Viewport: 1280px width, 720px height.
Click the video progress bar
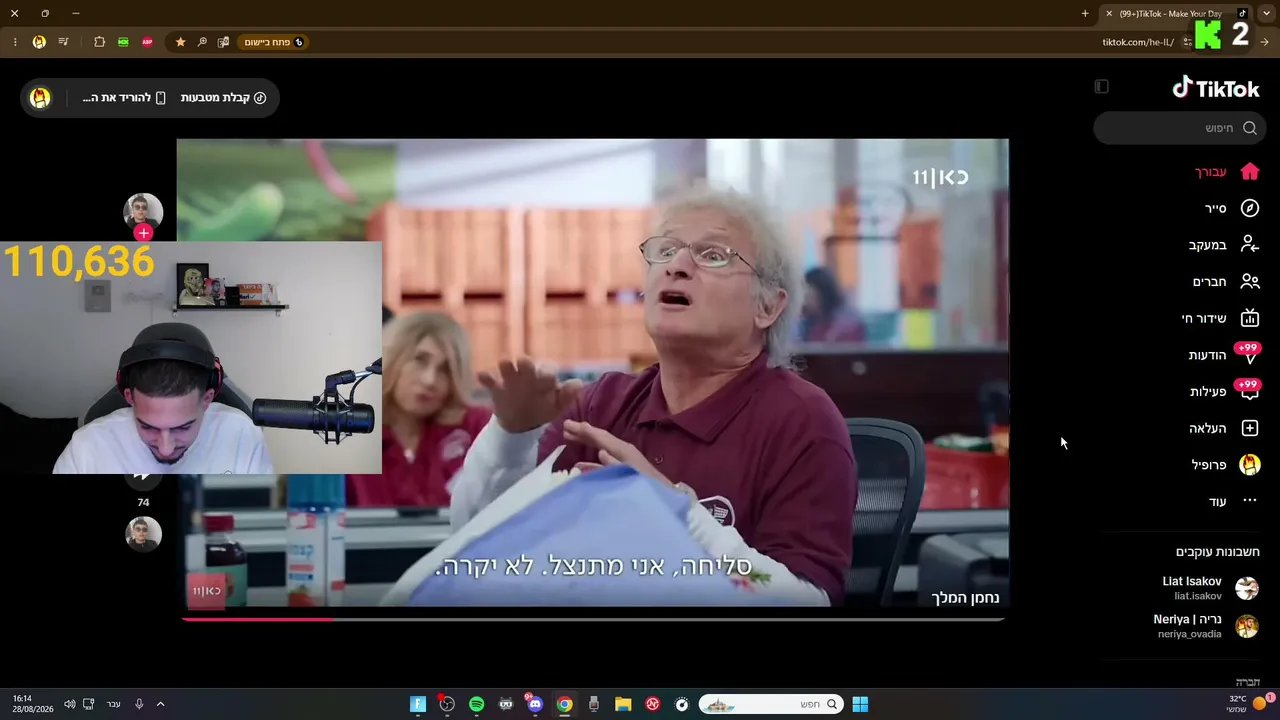tap(593, 620)
